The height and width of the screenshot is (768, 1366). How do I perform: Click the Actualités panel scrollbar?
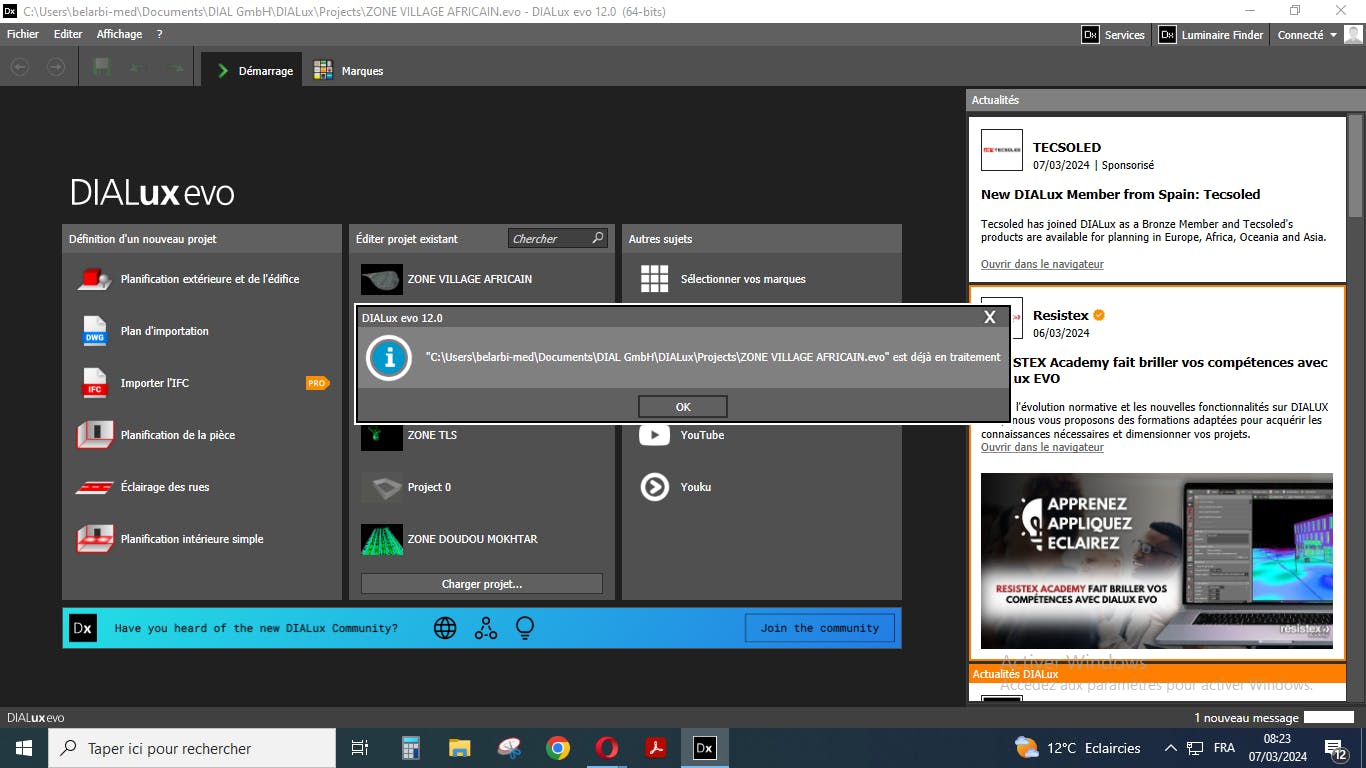[1356, 165]
